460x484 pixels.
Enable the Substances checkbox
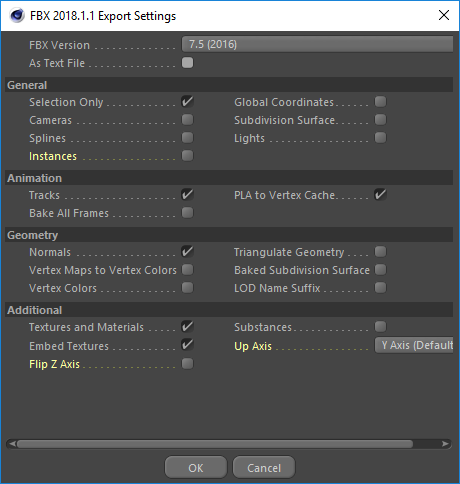click(x=380, y=327)
